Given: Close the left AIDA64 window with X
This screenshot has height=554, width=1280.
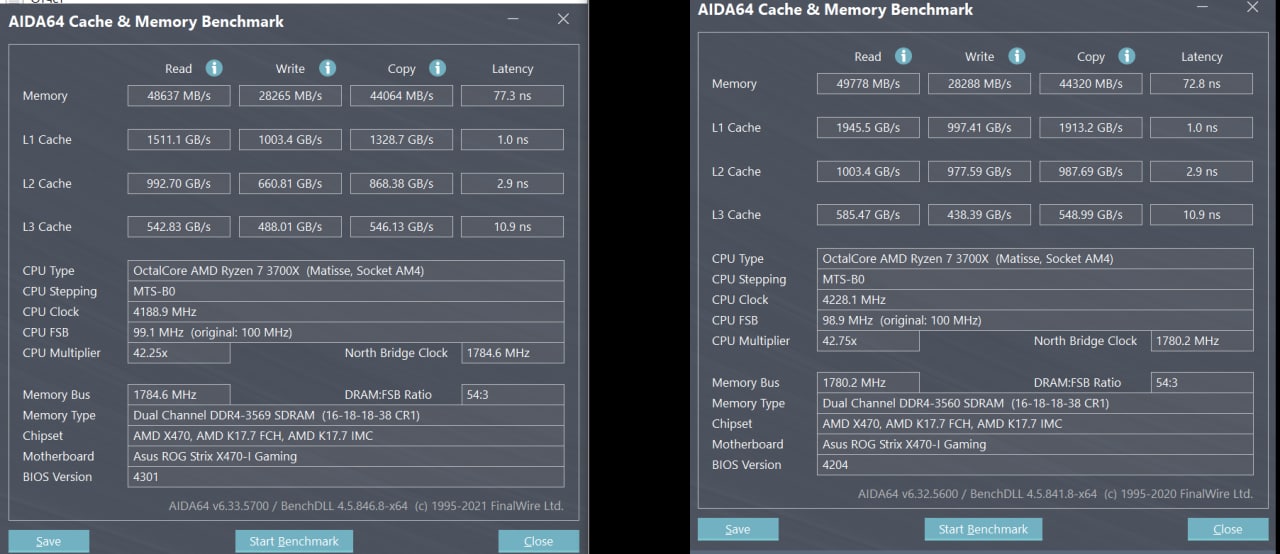Looking at the screenshot, I should (x=563, y=19).
